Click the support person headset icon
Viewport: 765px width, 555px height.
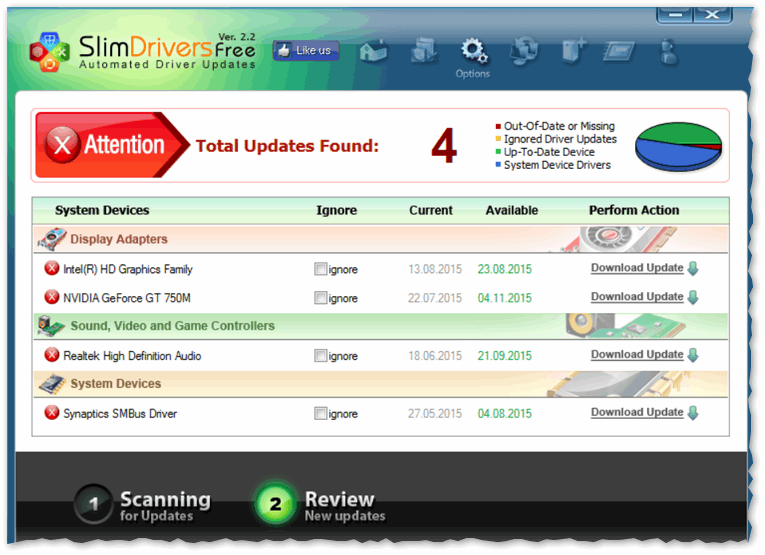tap(668, 52)
